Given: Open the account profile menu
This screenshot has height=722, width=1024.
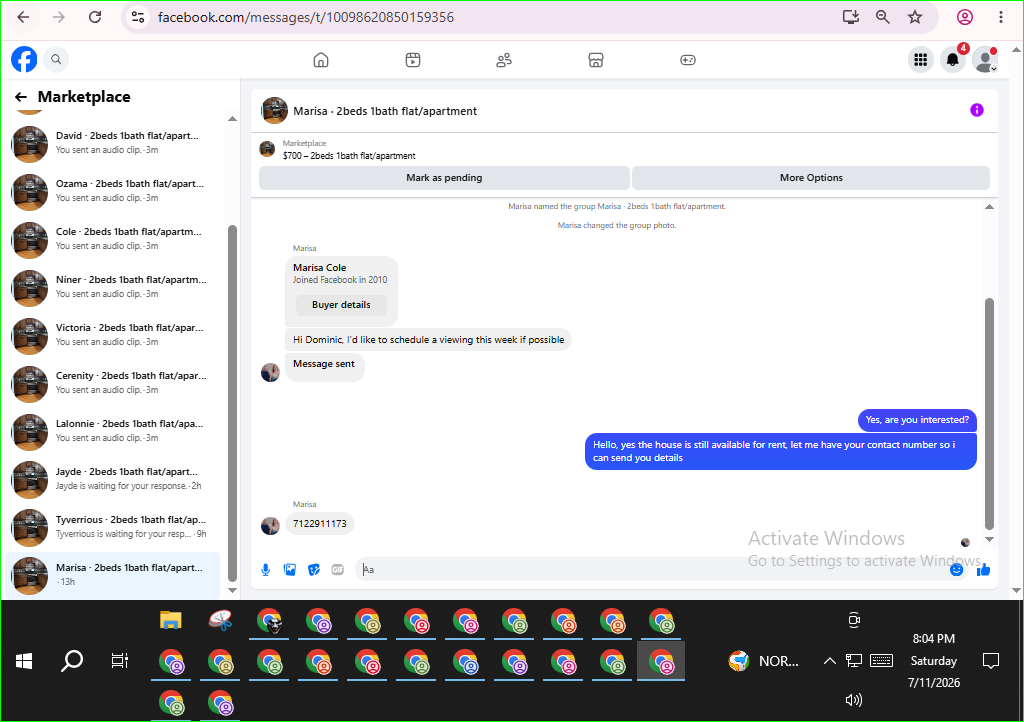Looking at the screenshot, I should pyautogui.click(x=985, y=60).
